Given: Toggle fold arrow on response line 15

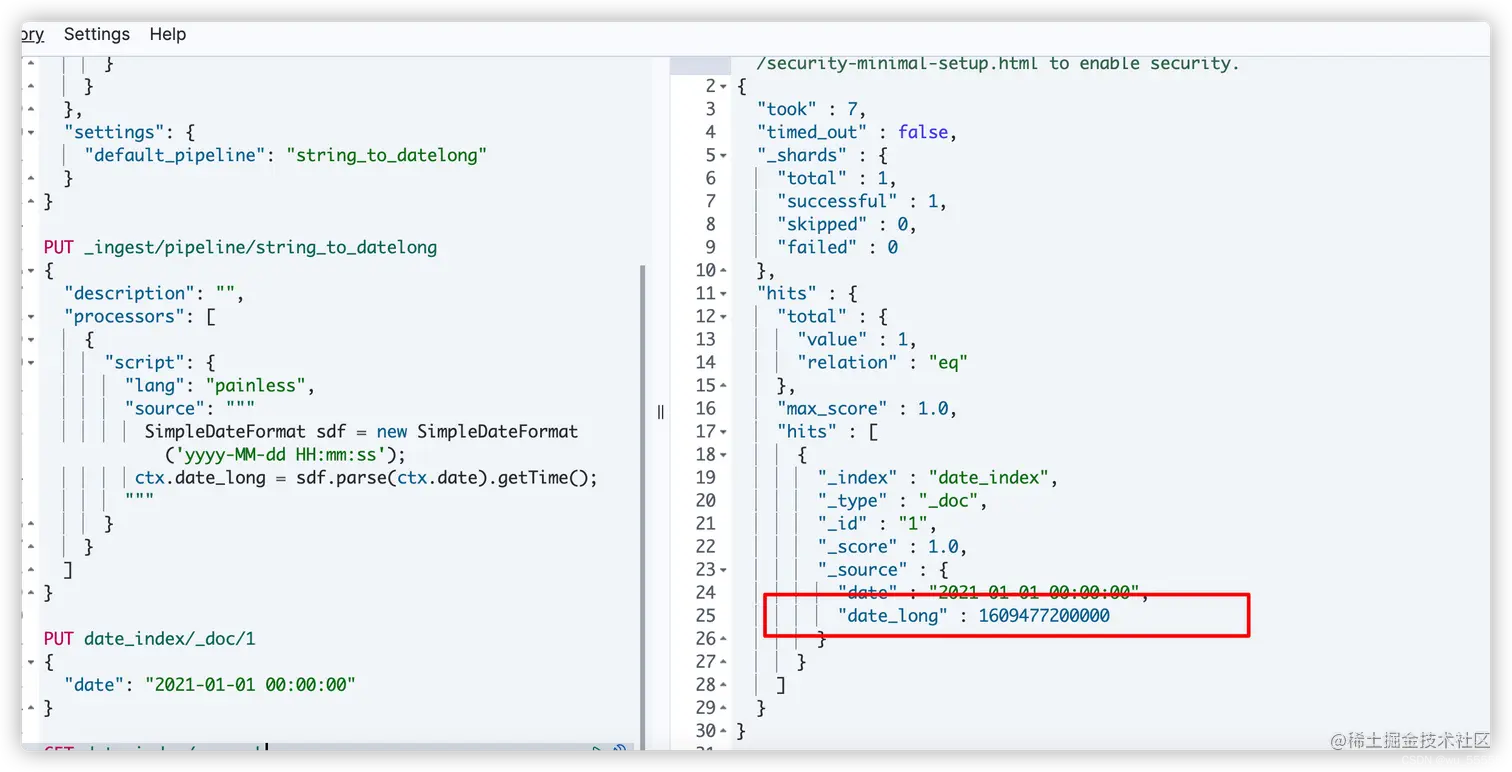Looking at the screenshot, I should (724, 385).
